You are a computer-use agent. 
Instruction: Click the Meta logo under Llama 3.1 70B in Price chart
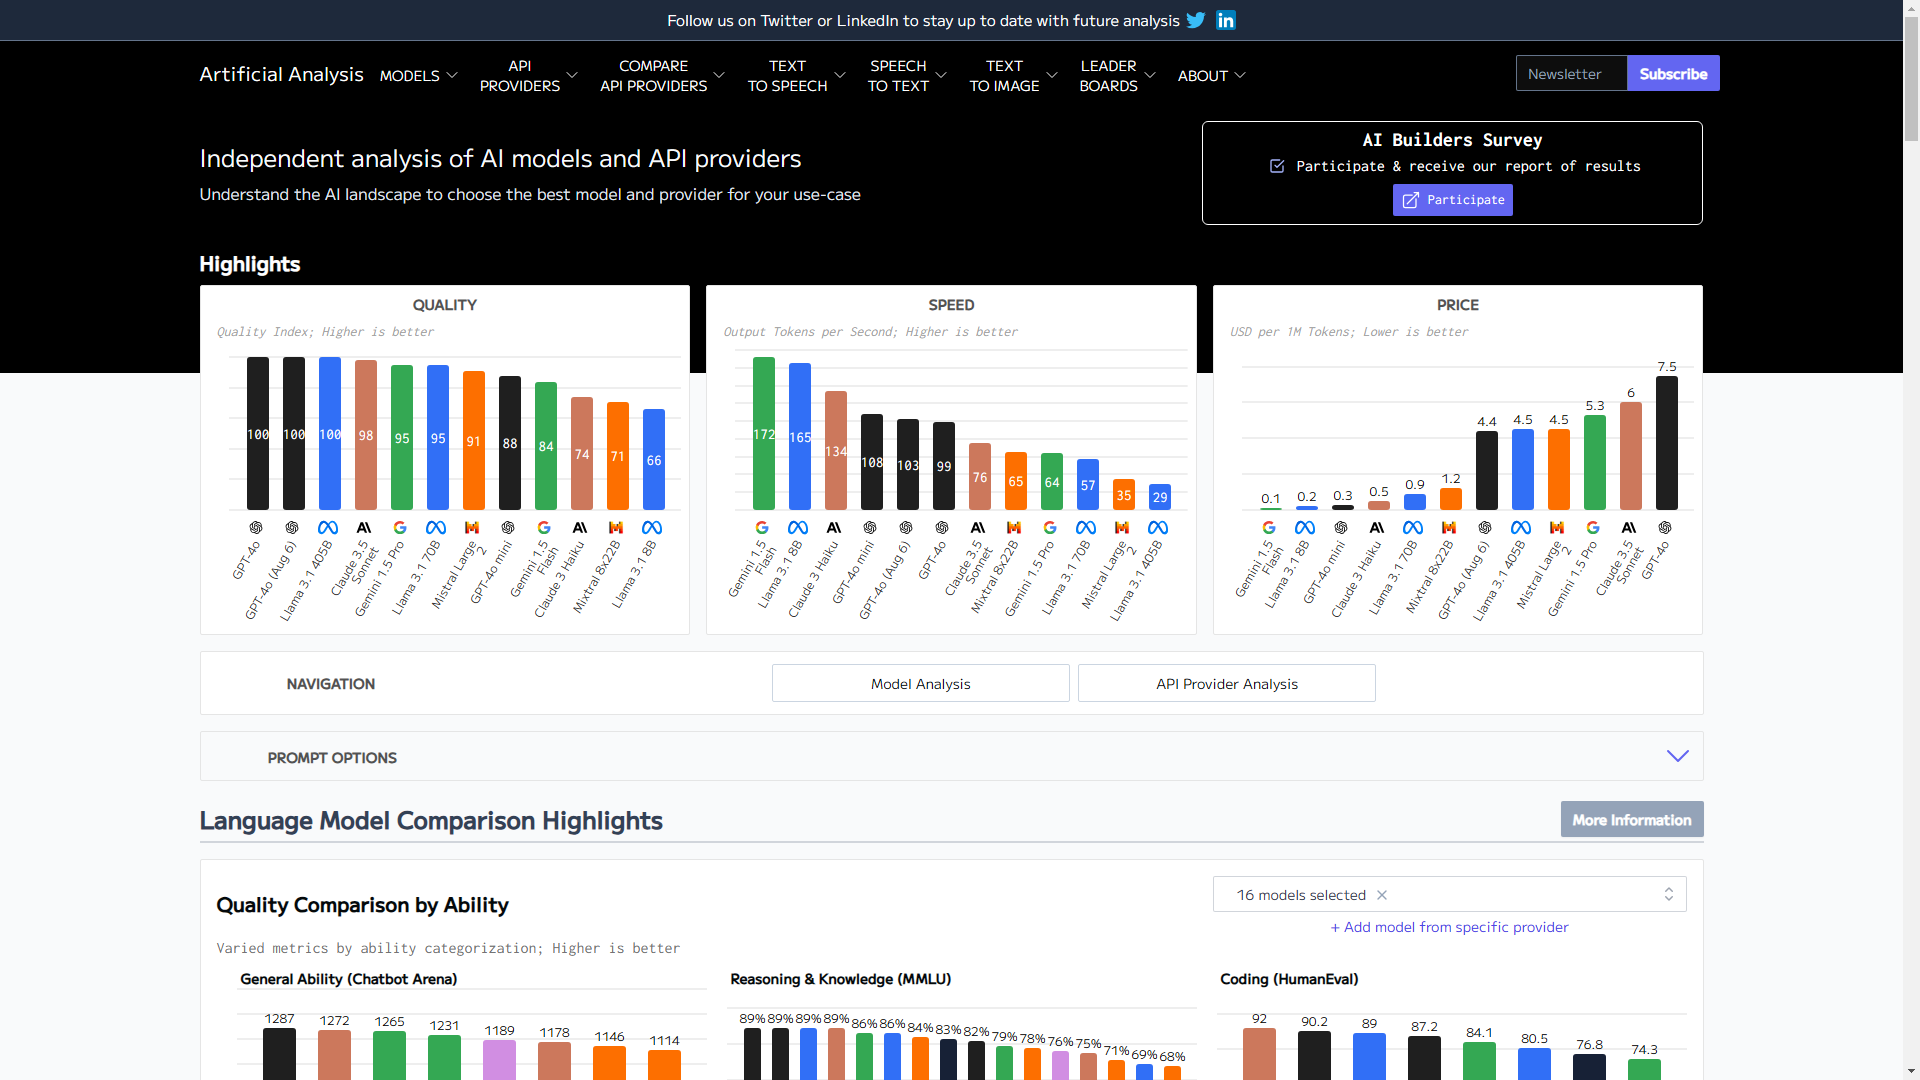pyautogui.click(x=1413, y=527)
